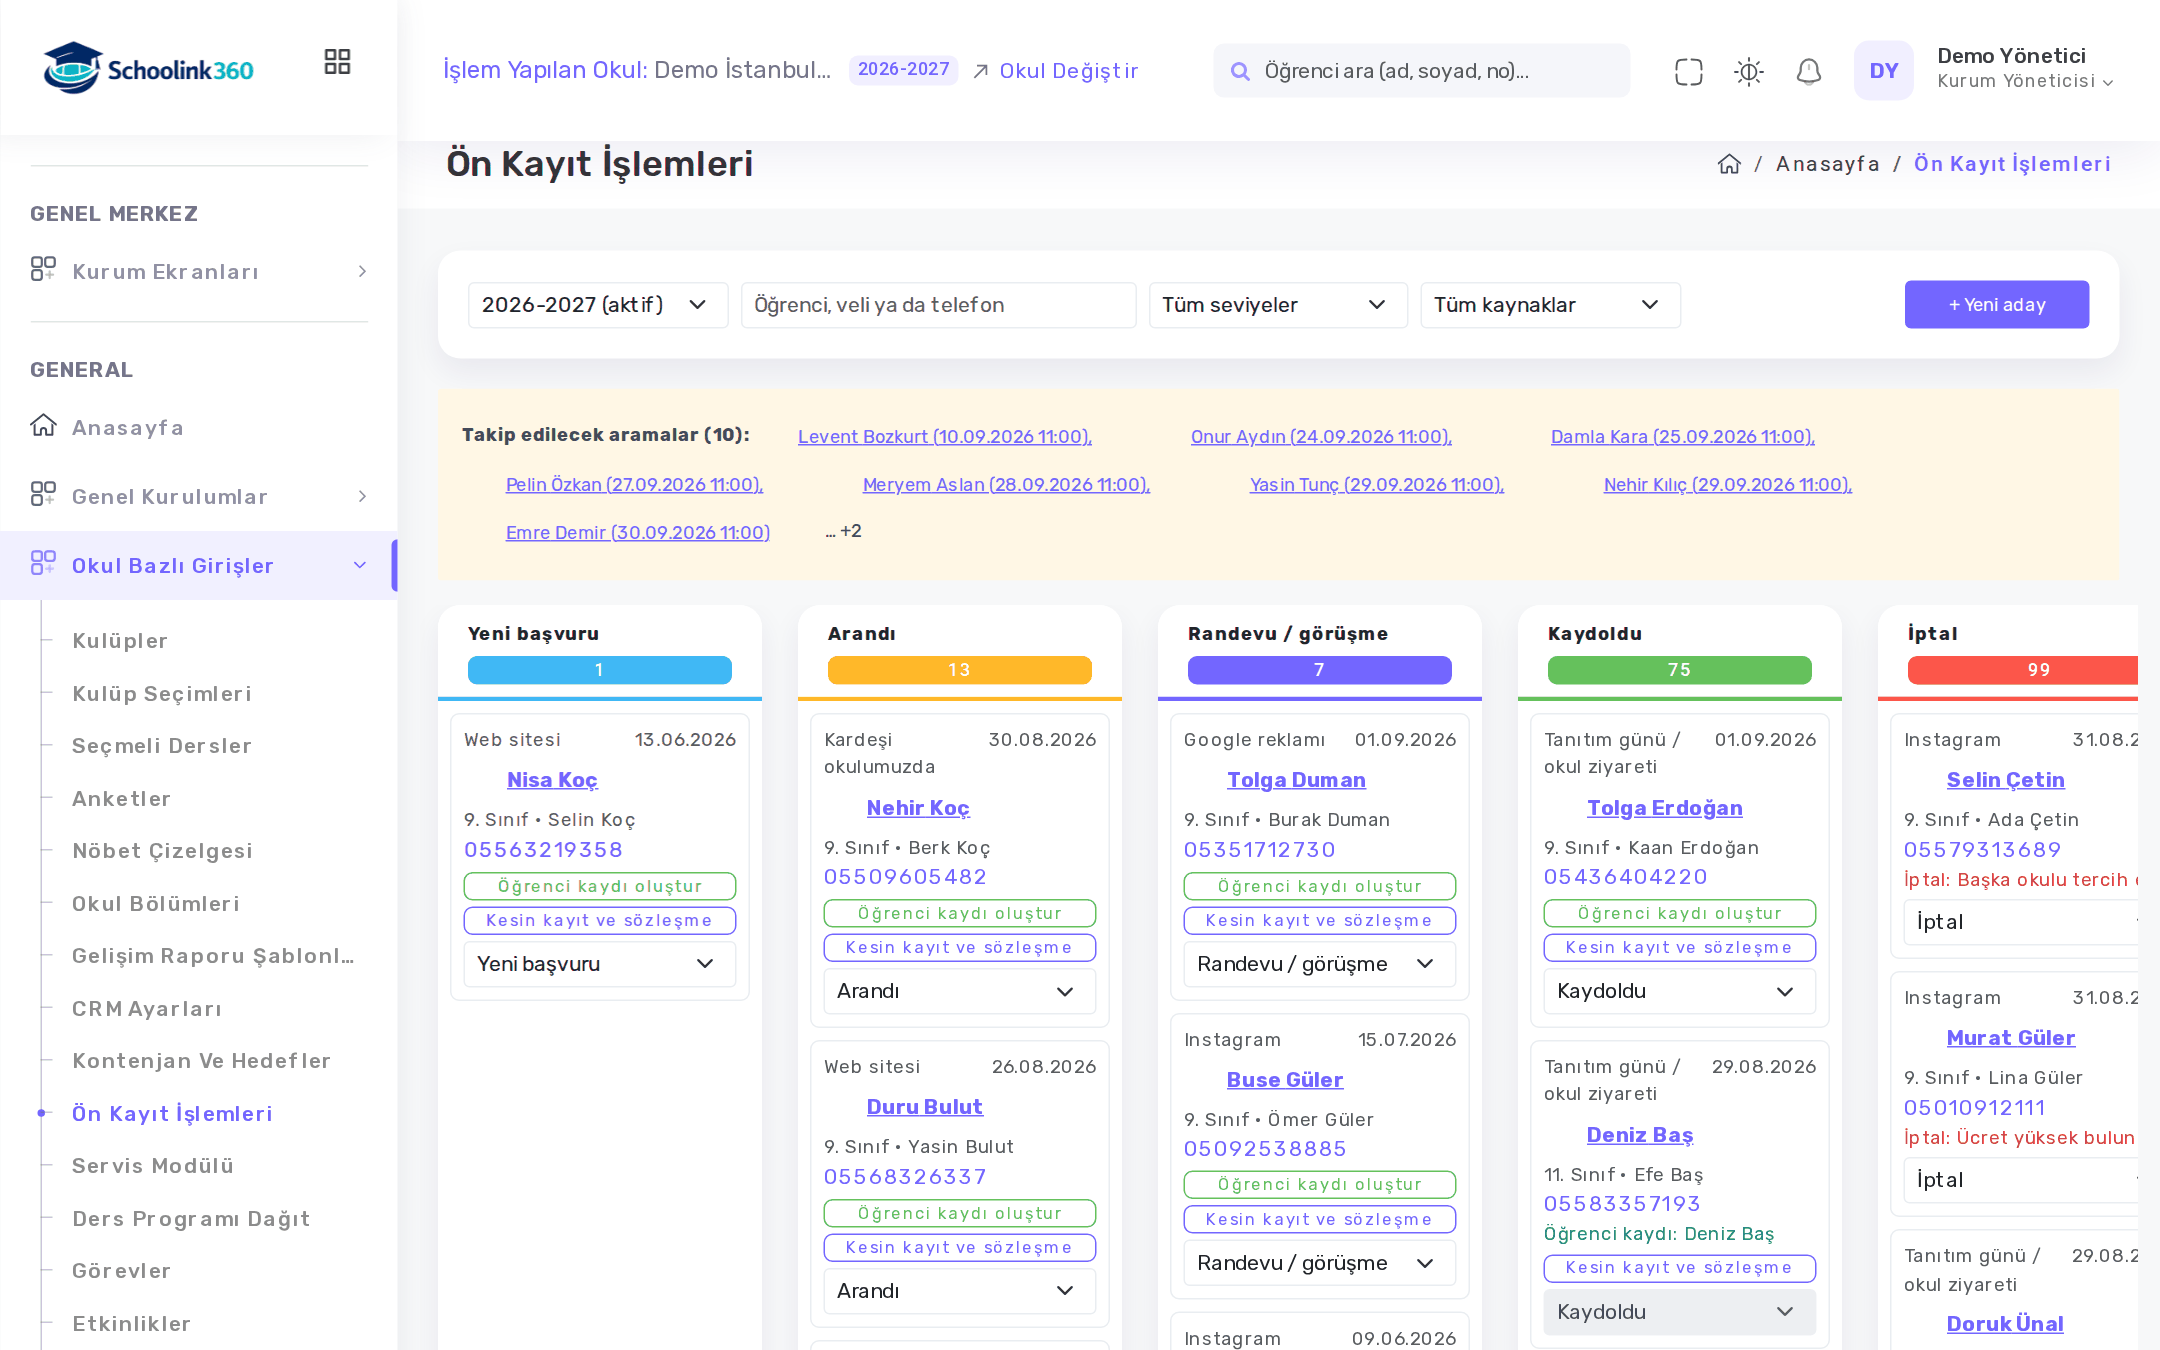Click Kurum Ekranları menu icon
The height and width of the screenshot is (1350, 2160).
[43, 270]
